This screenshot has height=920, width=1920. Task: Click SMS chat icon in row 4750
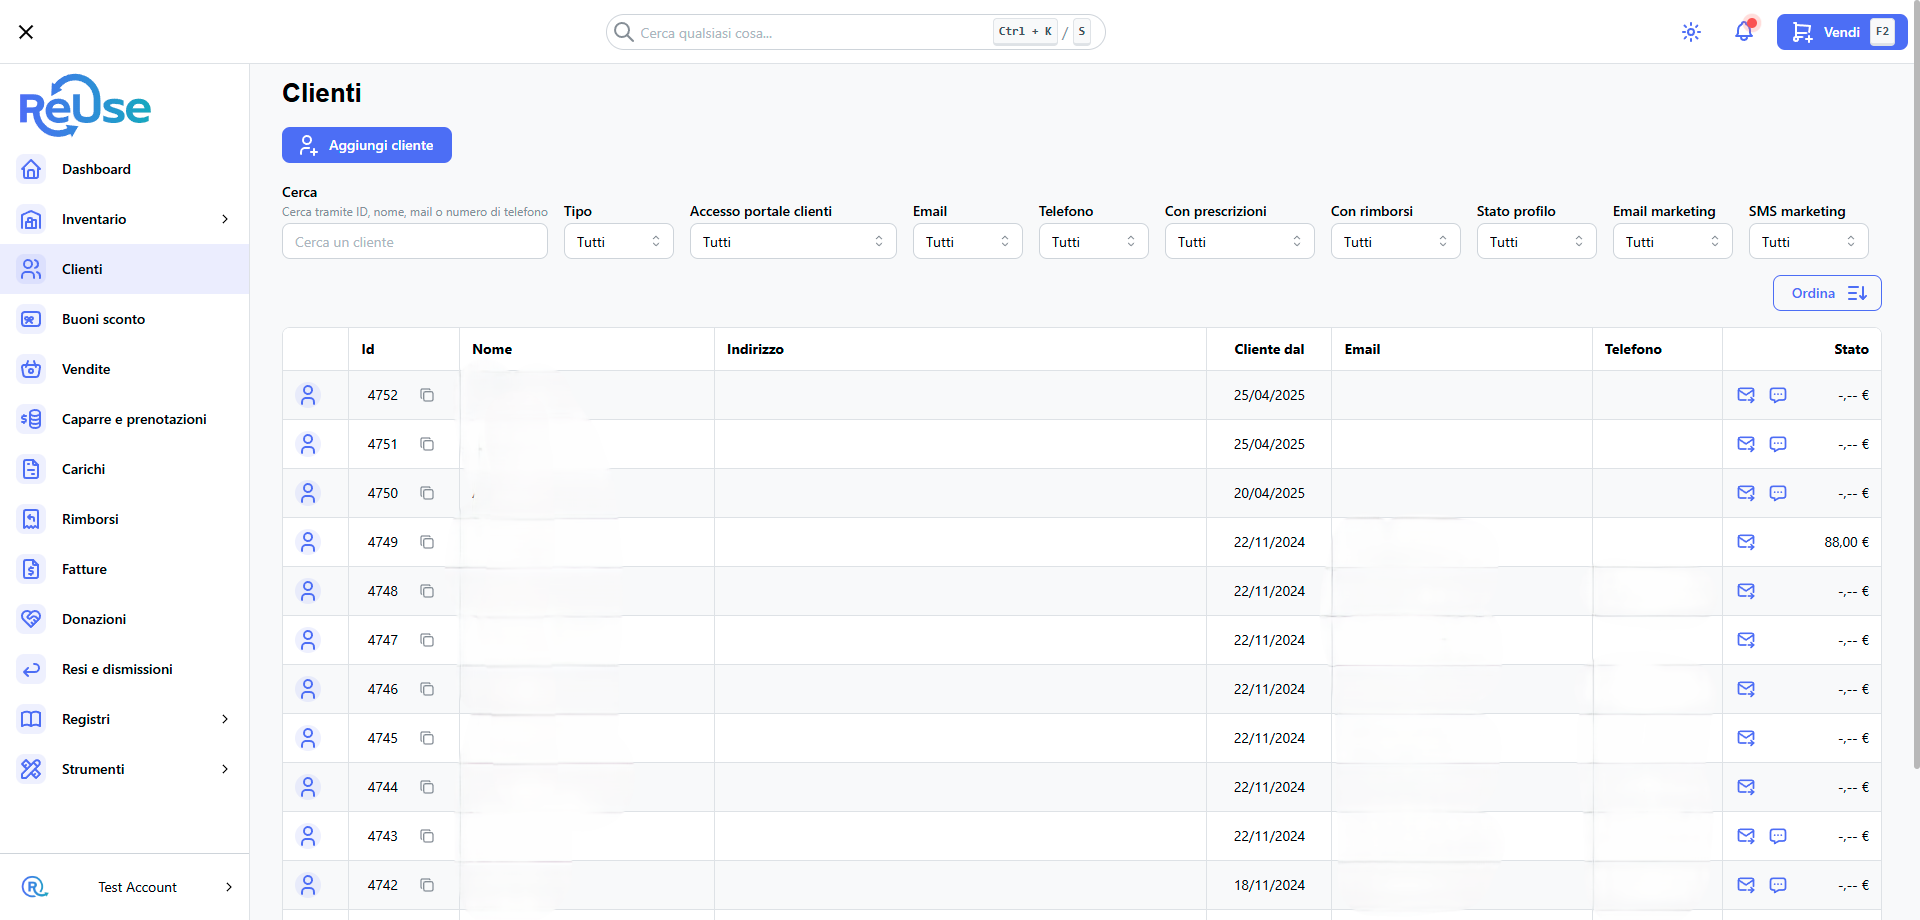pyautogui.click(x=1778, y=493)
